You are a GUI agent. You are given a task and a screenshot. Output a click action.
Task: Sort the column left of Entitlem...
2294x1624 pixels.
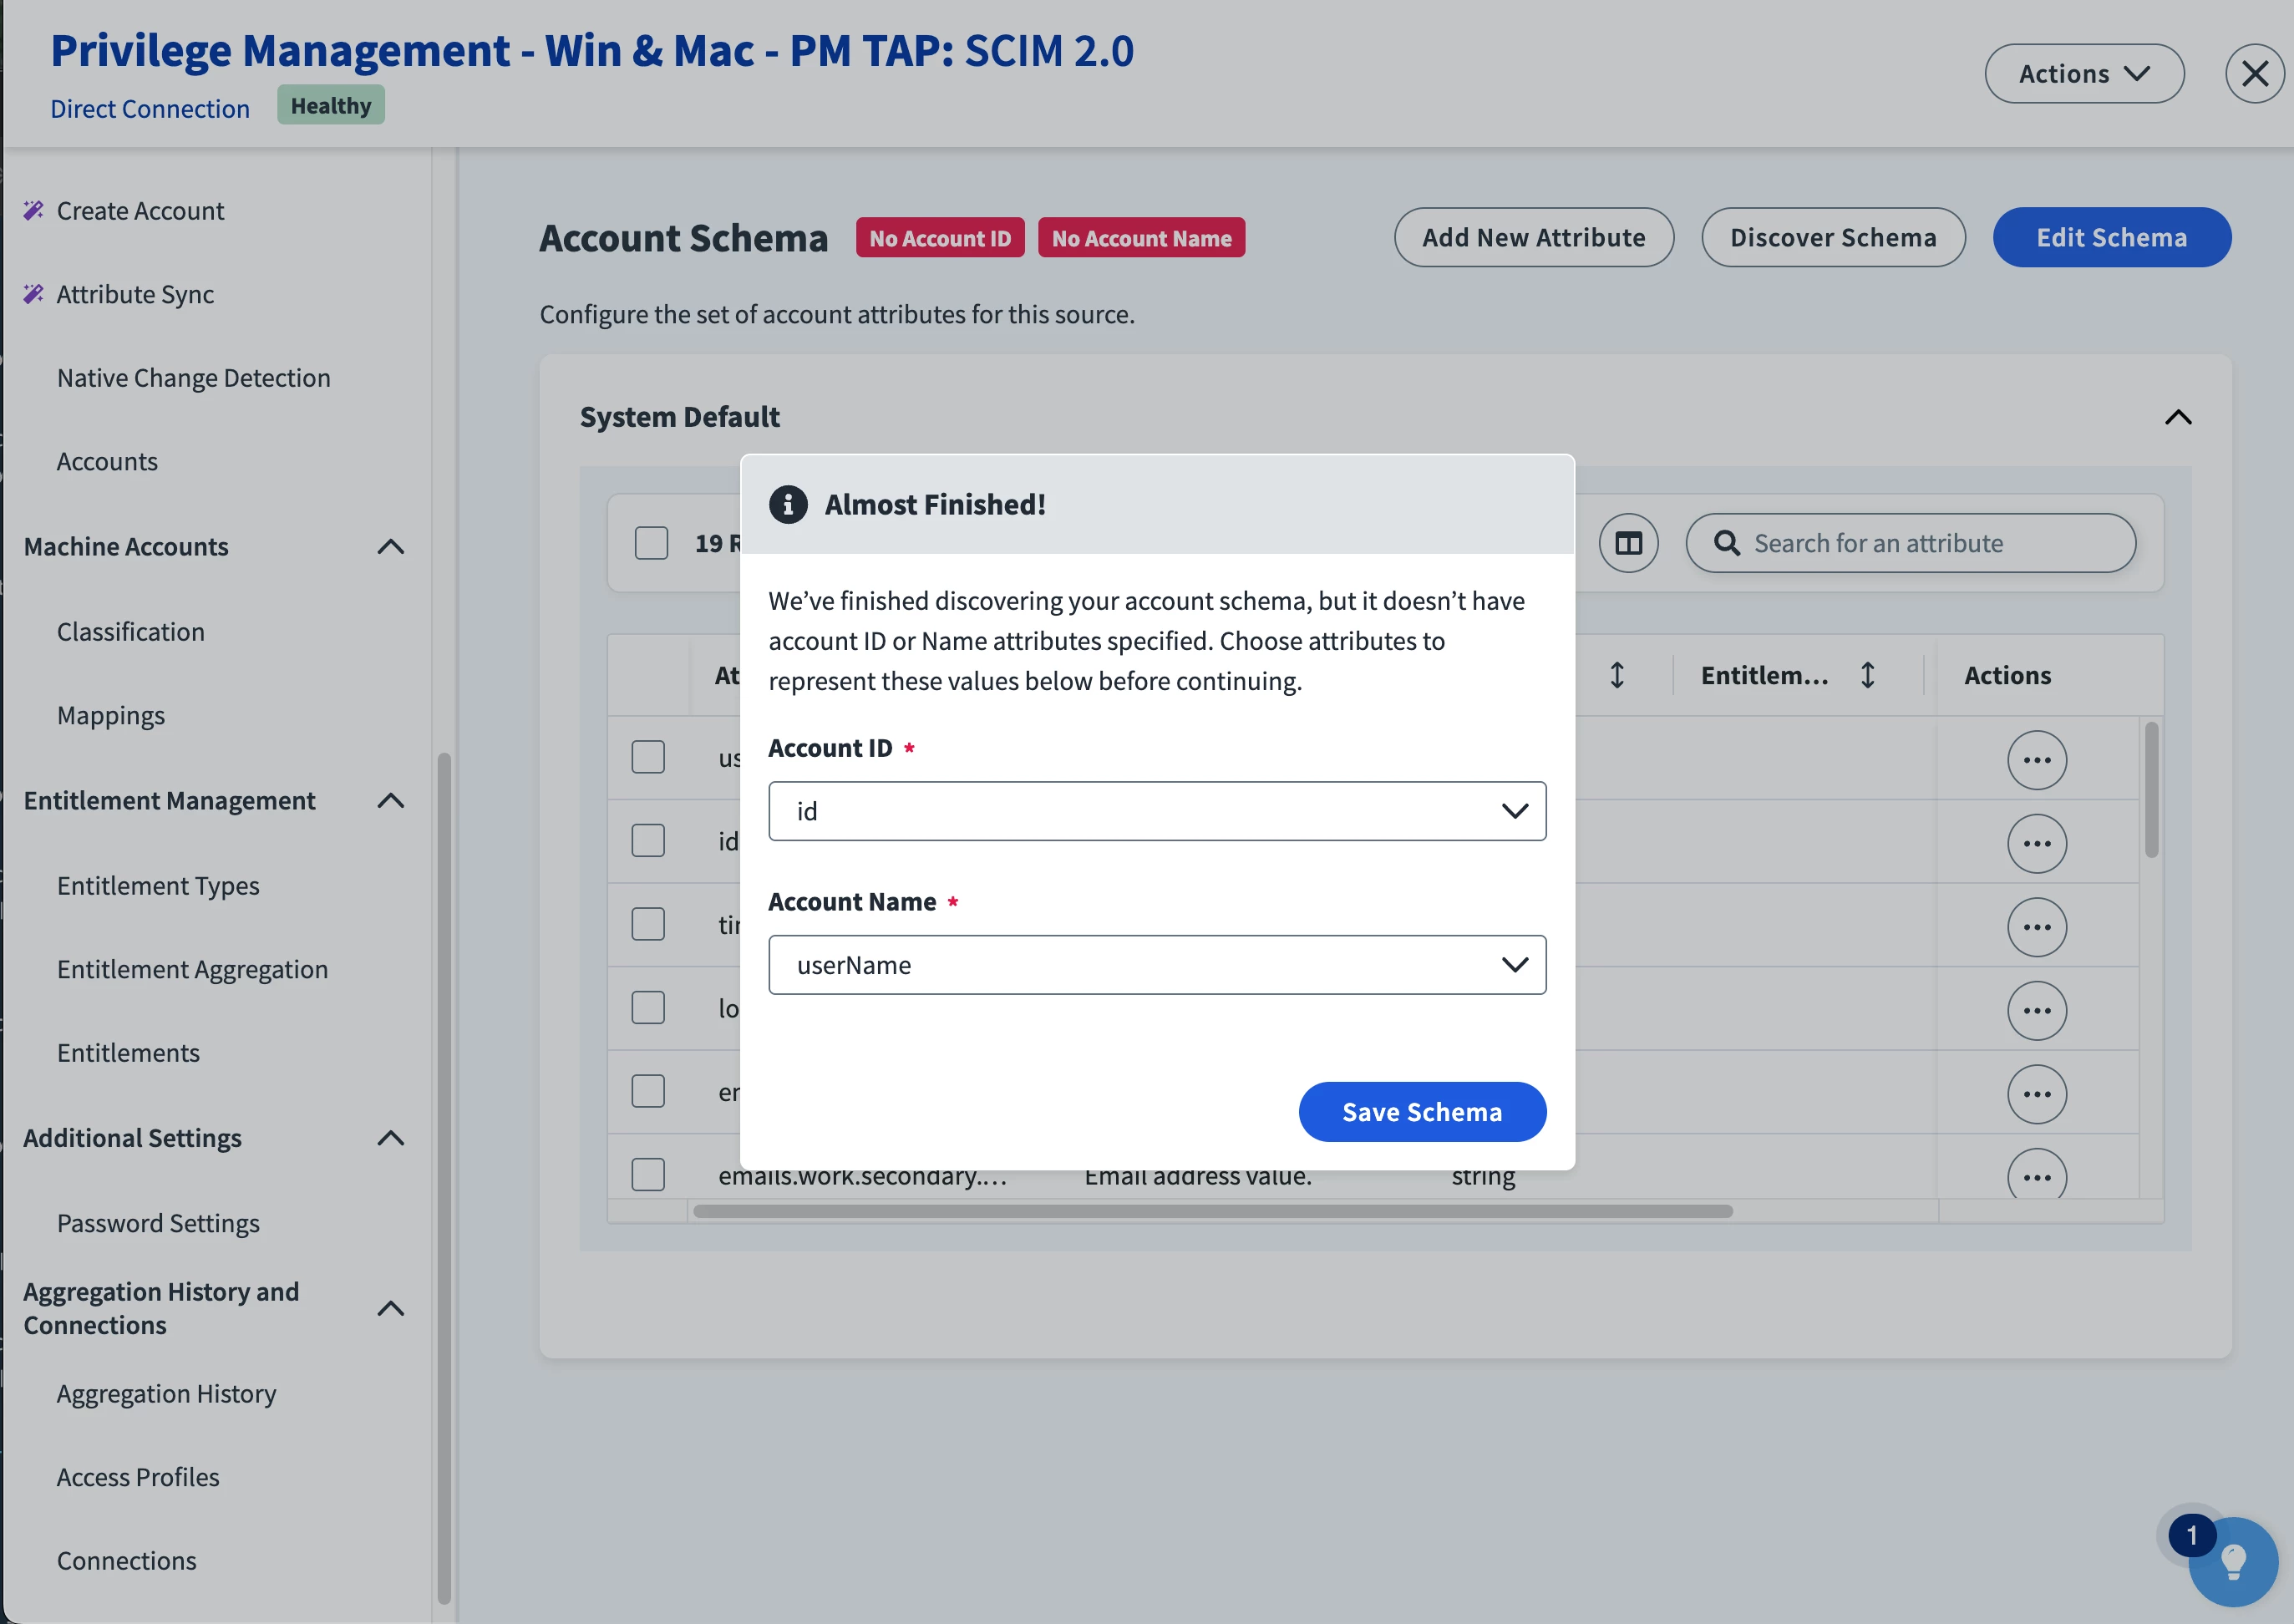coord(1616,676)
